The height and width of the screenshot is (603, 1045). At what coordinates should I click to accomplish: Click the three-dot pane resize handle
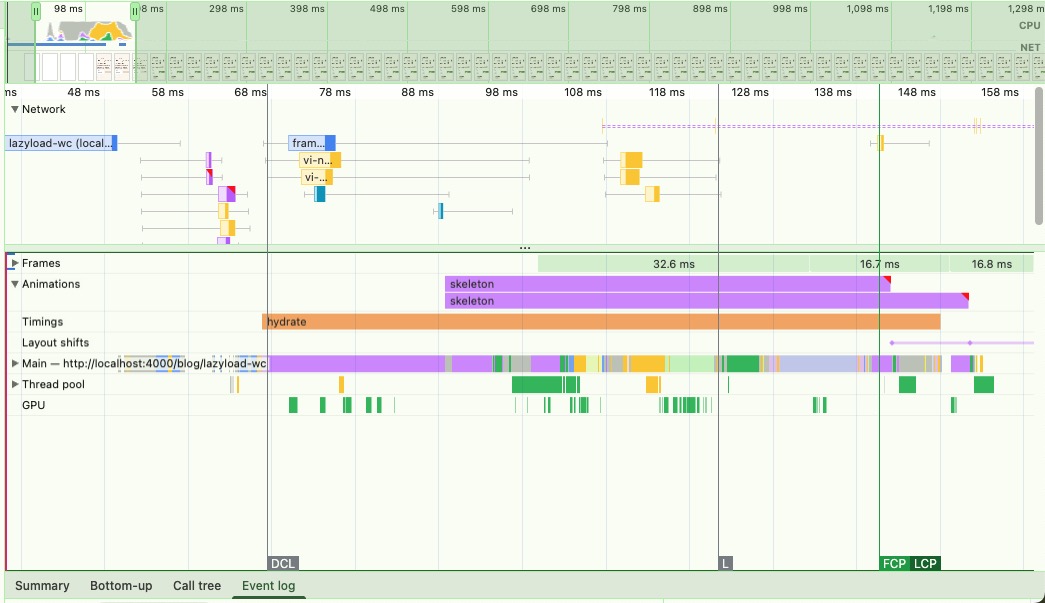[525, 248]
